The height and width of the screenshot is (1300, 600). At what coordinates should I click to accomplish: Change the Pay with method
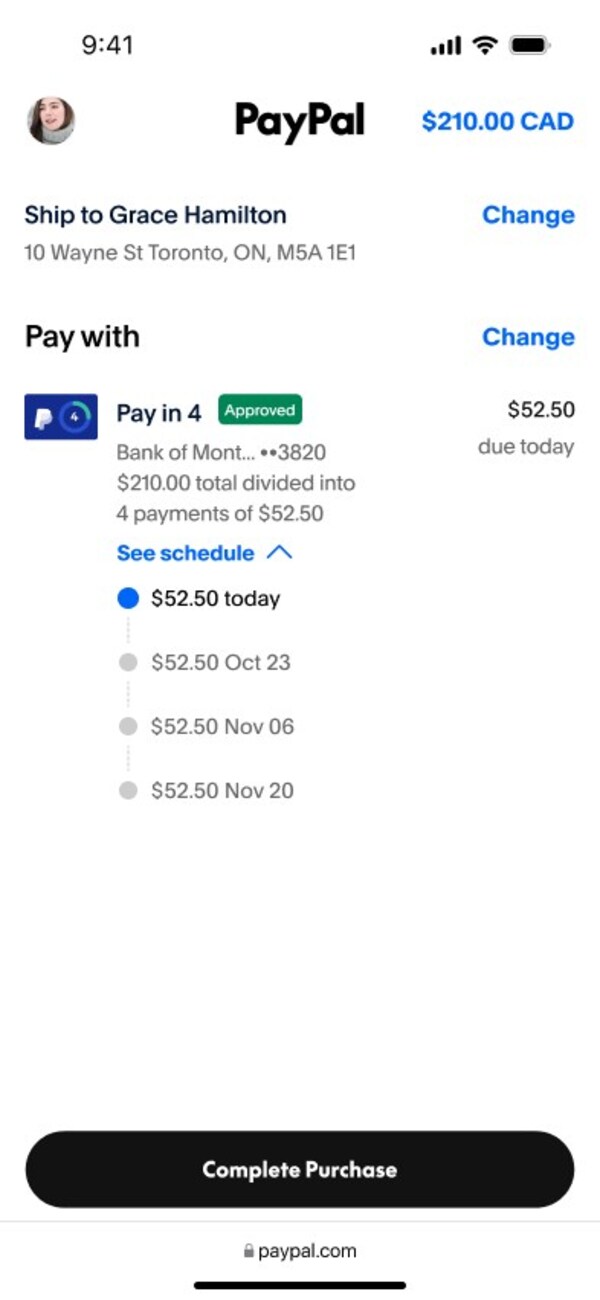[x=528, y=337]
